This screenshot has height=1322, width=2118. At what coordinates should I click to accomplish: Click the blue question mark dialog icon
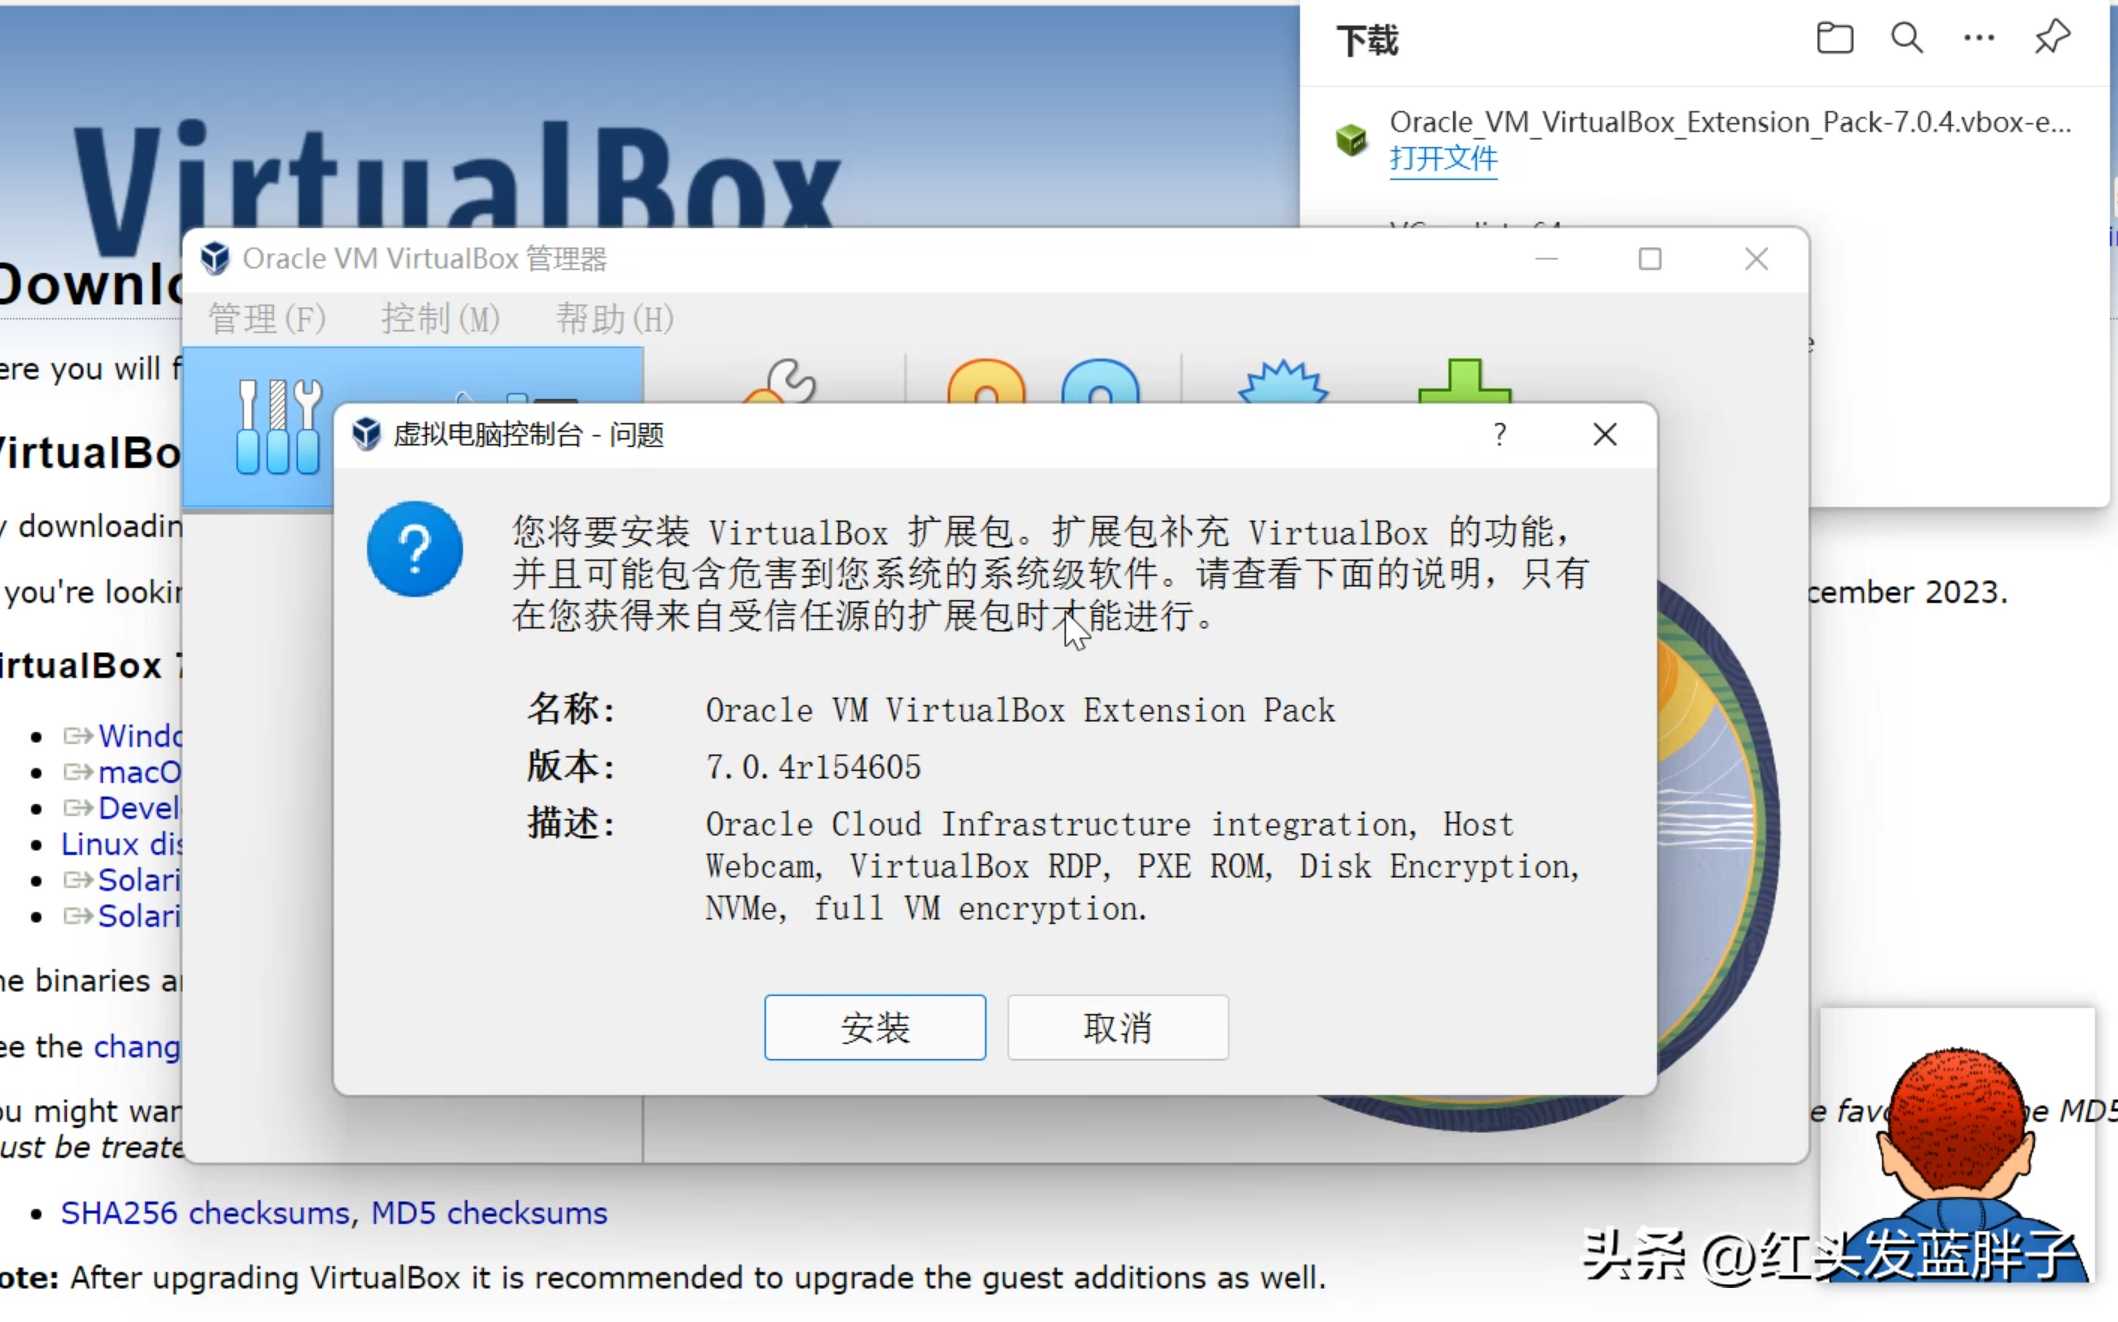[x=415, y=549]
